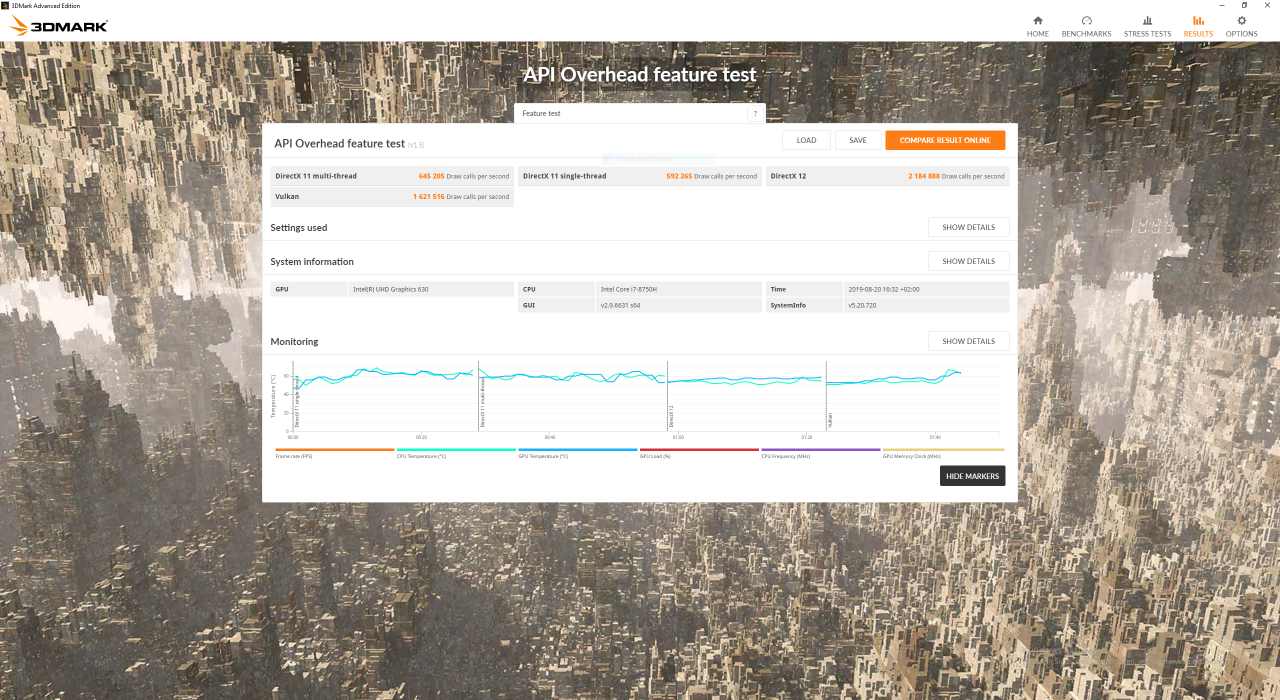Viewport: 1280px width, 700px height.
Task: Click Compare Result Online
Action: tap(945, 140)
